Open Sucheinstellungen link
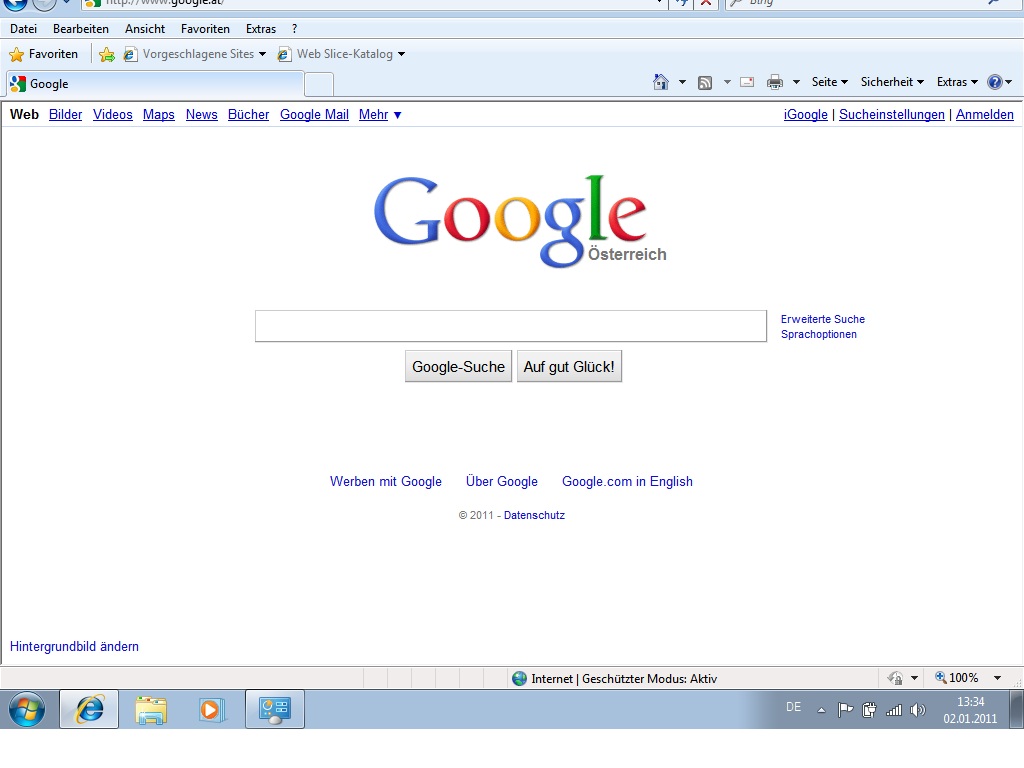The width and height of the screenshot is (1024, 768). click(x=891, y=115)
